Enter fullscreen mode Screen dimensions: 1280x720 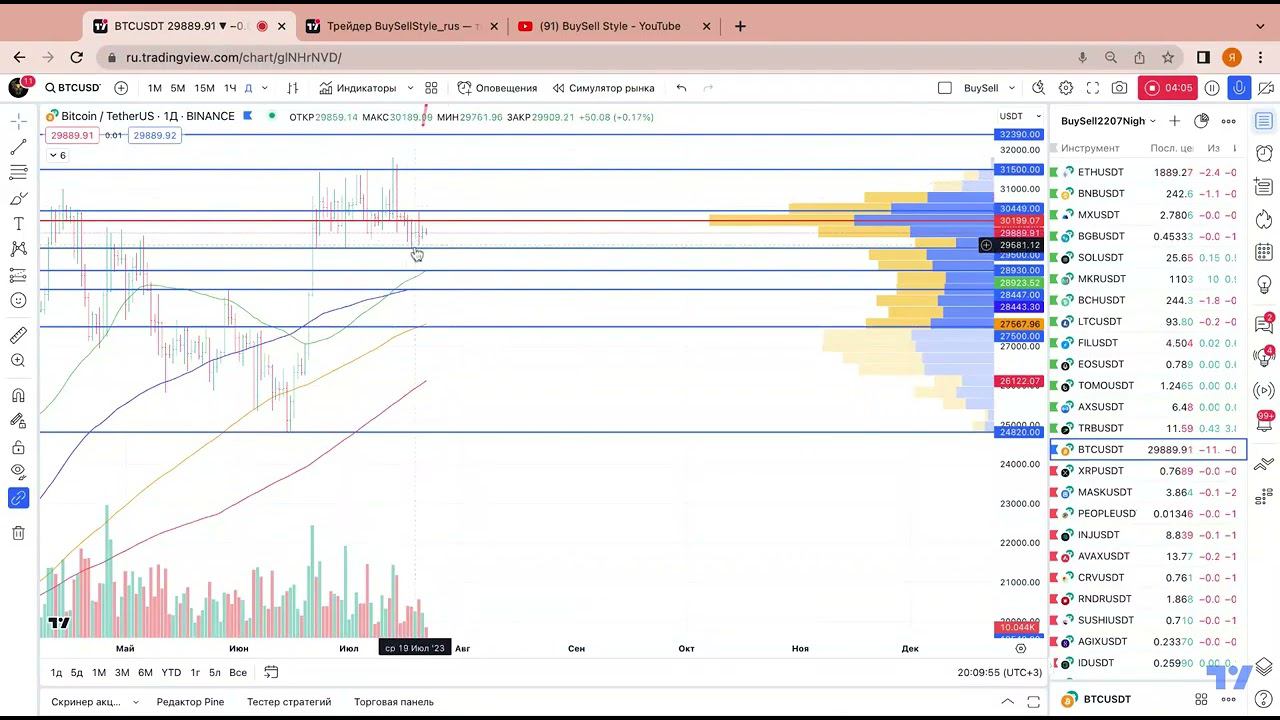pos(1093,88)
